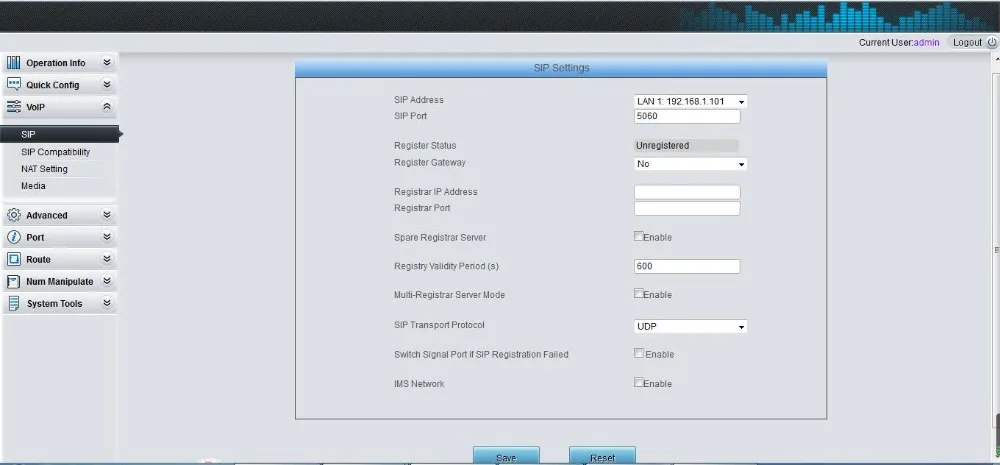This screenshot has width=1000, height=465.
Task: Click the Unregistered status field
Action: point(686,145)
